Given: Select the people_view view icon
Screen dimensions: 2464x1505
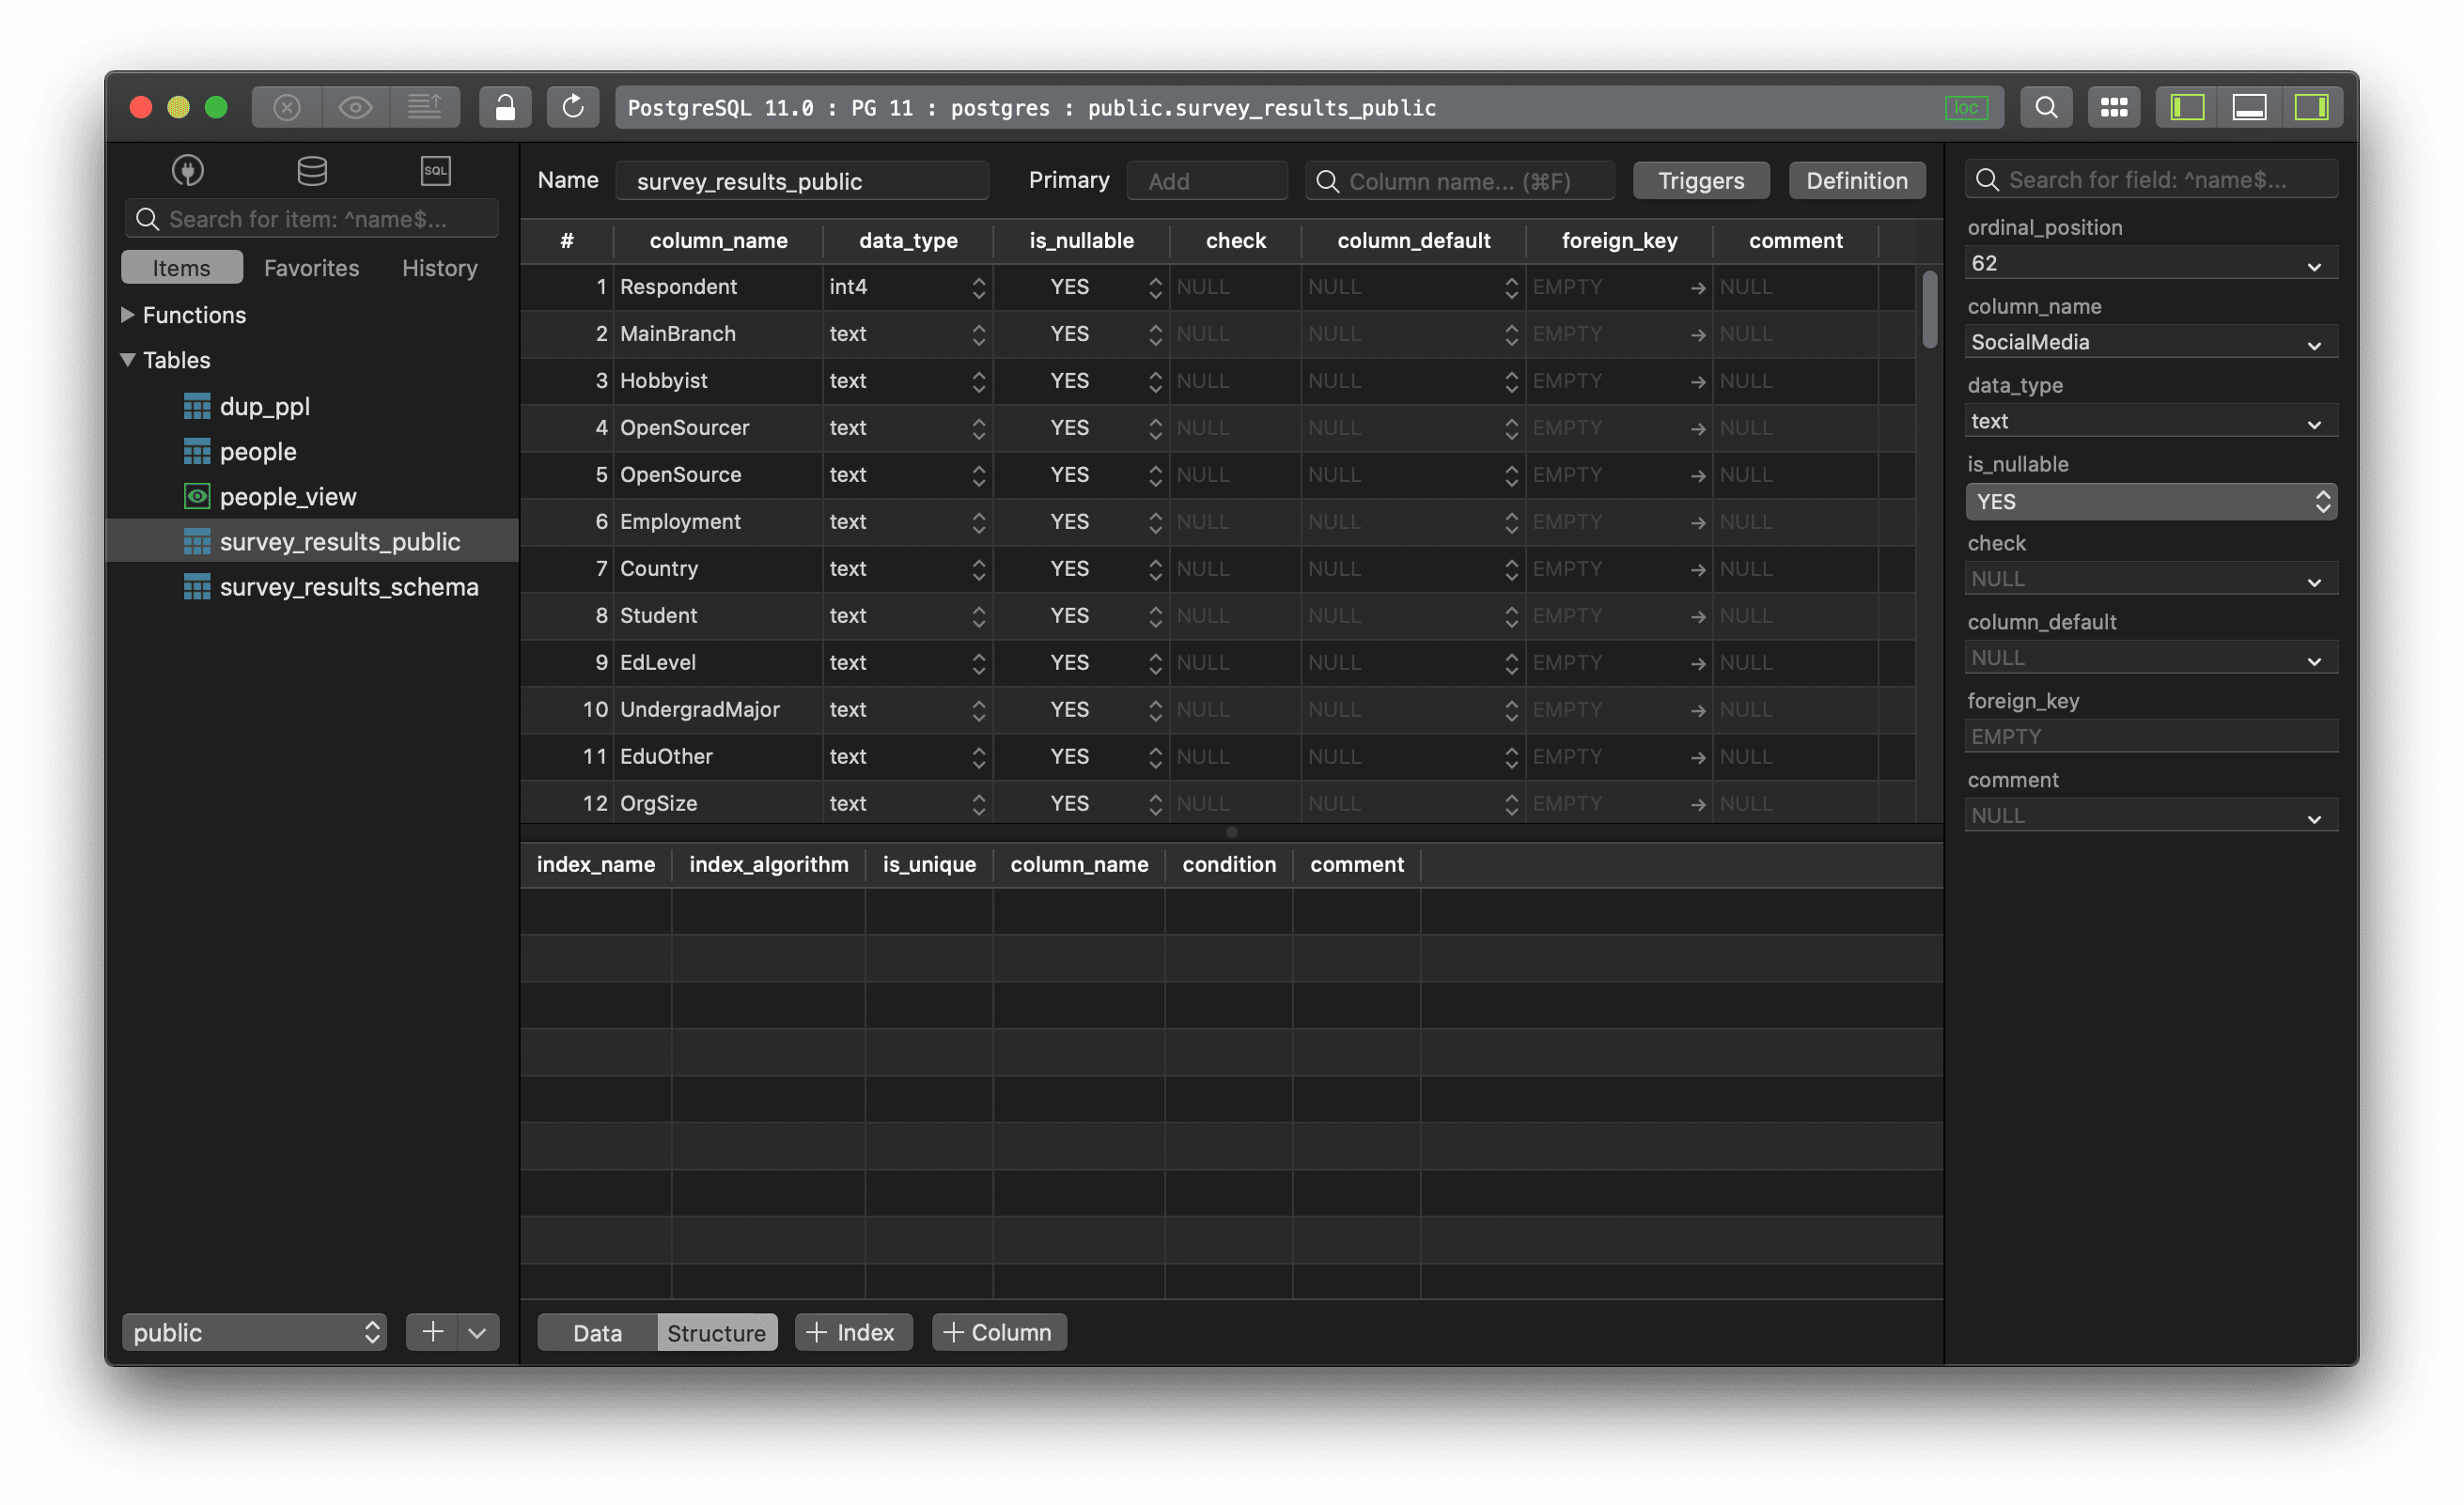Looking at the screenshot, I should click(197, 497).
